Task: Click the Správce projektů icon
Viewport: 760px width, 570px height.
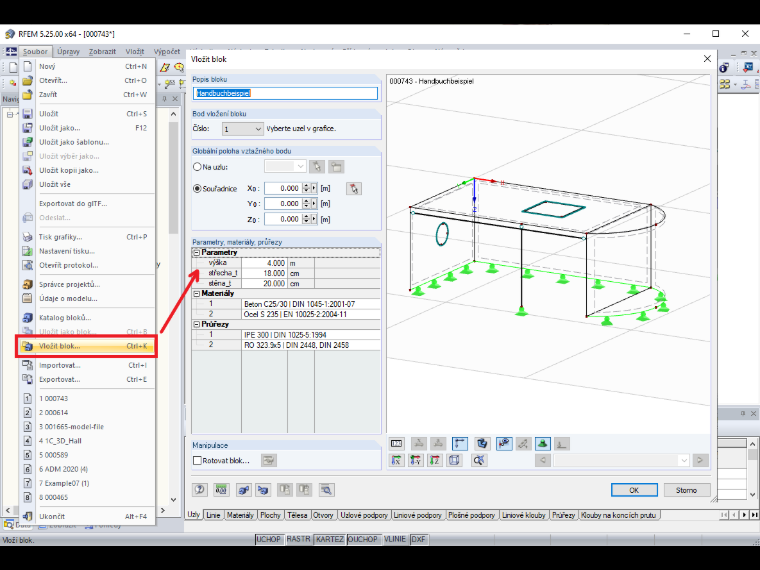Action: pos(28,284)
